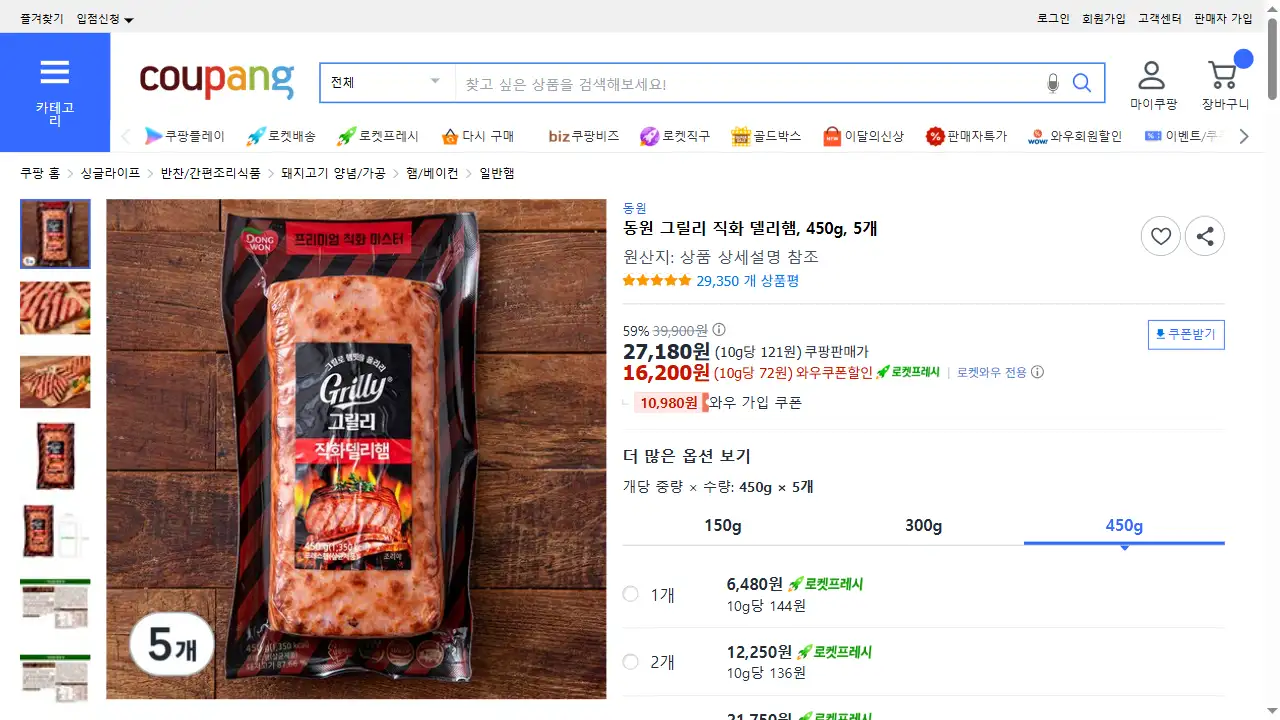Click into the product search field

748,83
